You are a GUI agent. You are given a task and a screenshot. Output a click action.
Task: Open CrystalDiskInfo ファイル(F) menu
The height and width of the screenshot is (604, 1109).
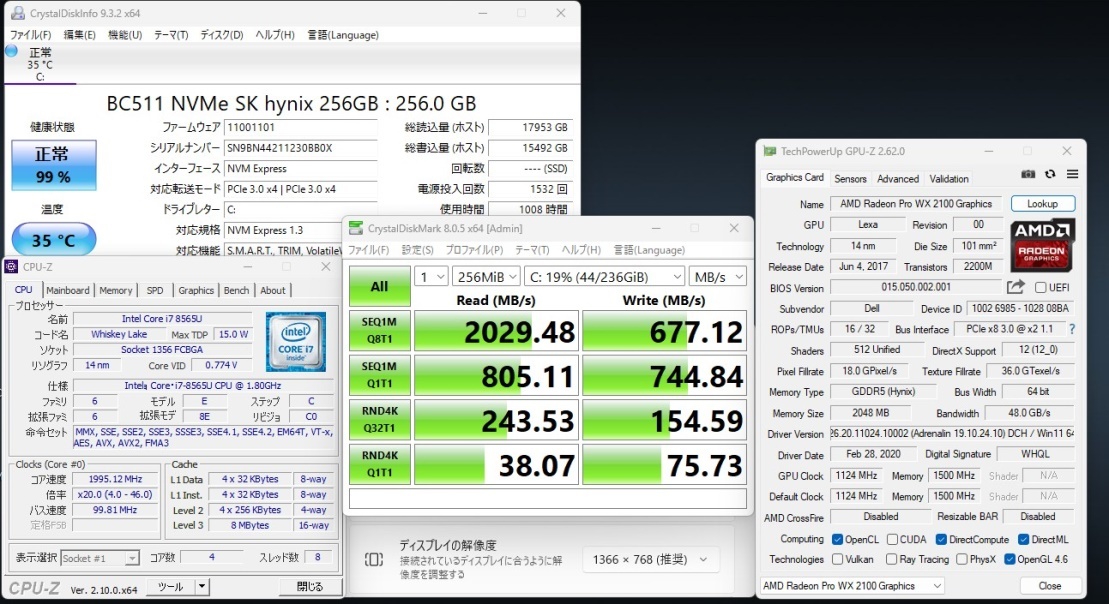[x=30, y=35]
